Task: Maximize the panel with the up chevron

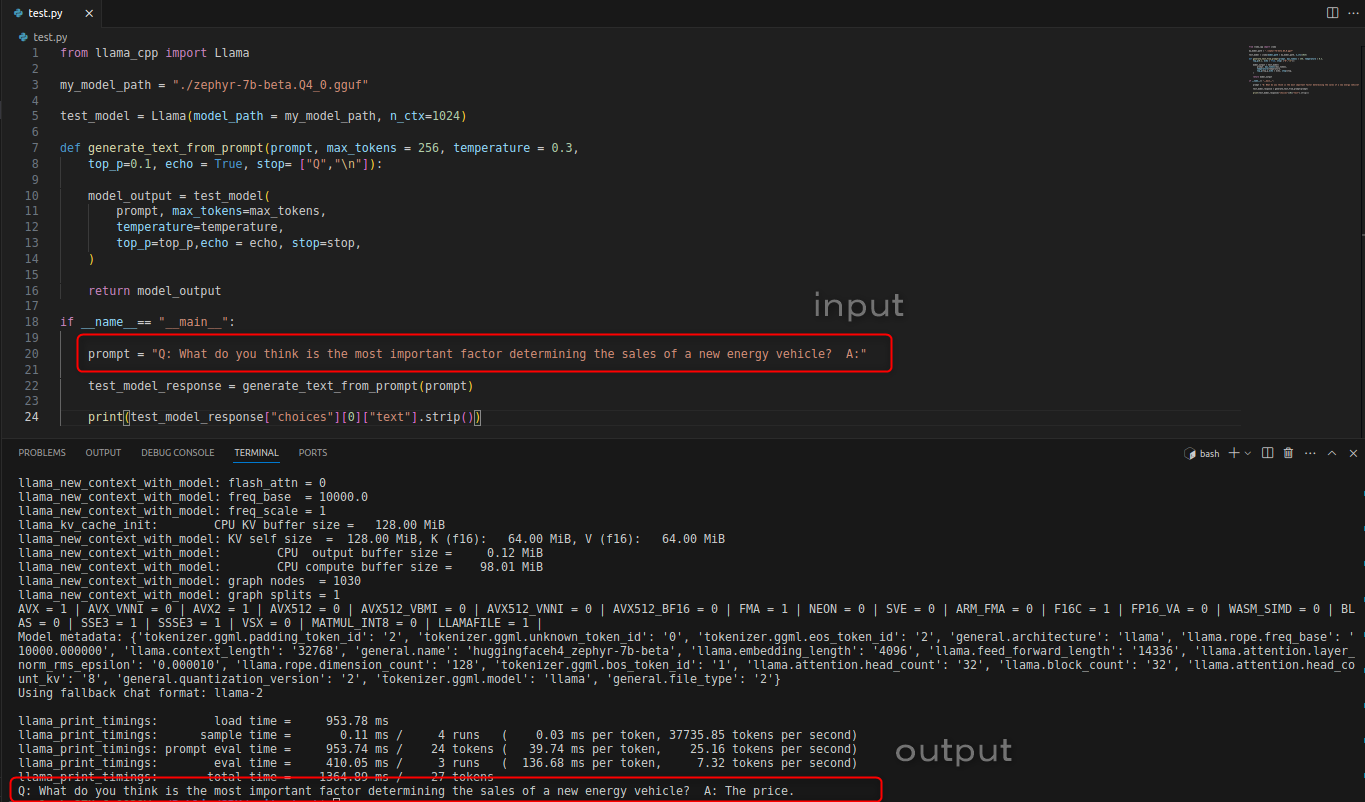Action: [1331, 453]
